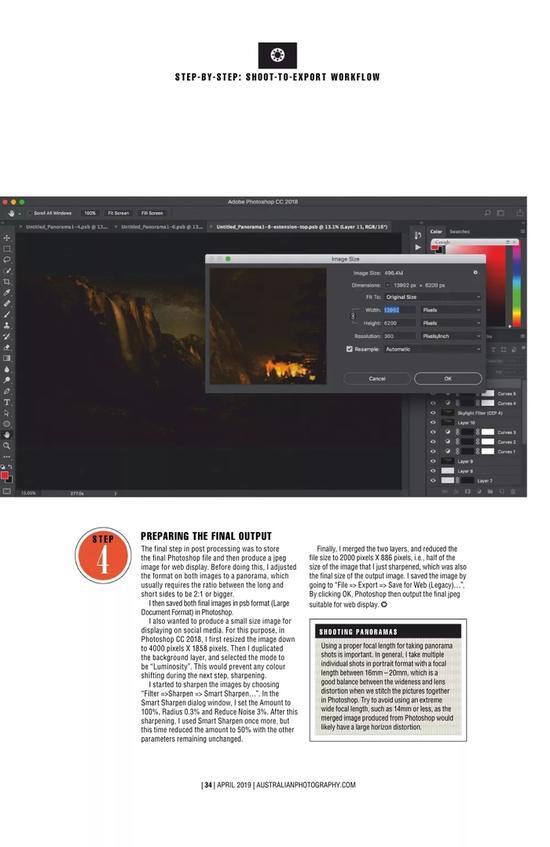Switch to the Swatches panel tab

459,231
